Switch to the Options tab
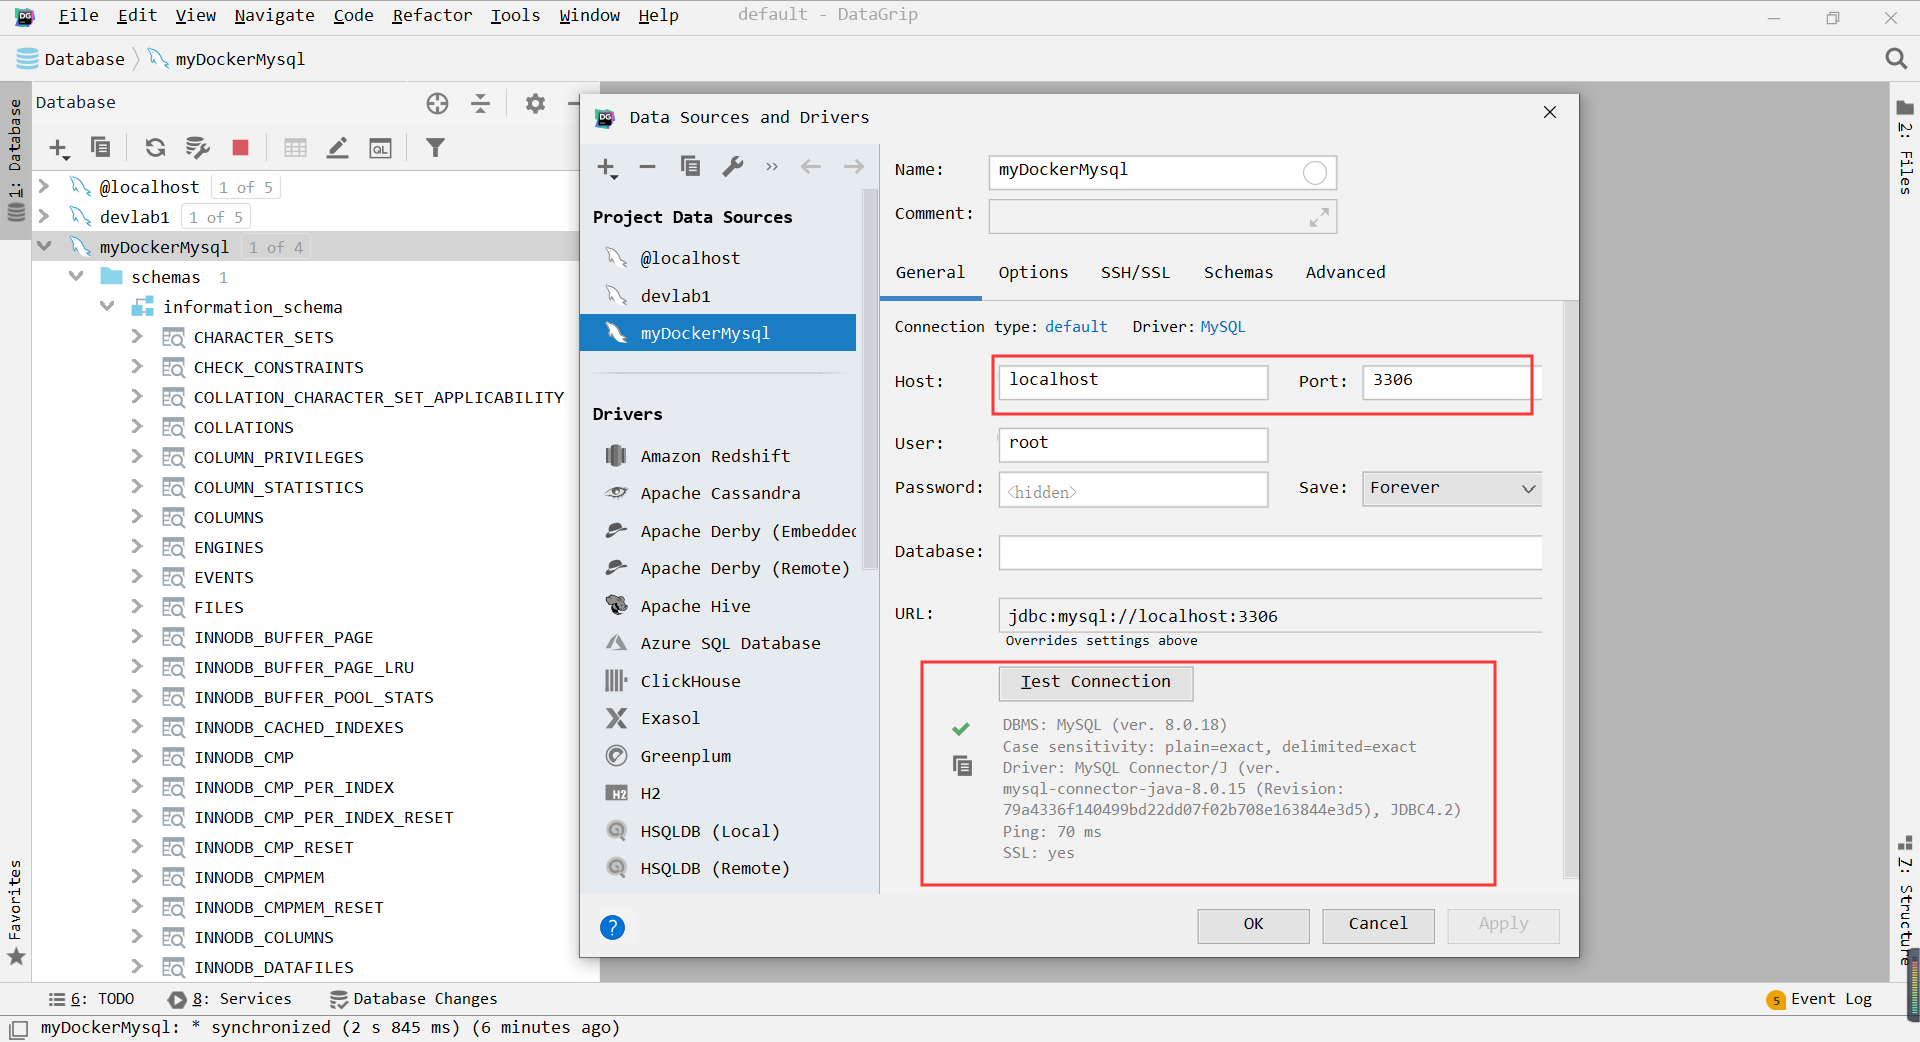The image size is (1920, 1042). 1033,272
